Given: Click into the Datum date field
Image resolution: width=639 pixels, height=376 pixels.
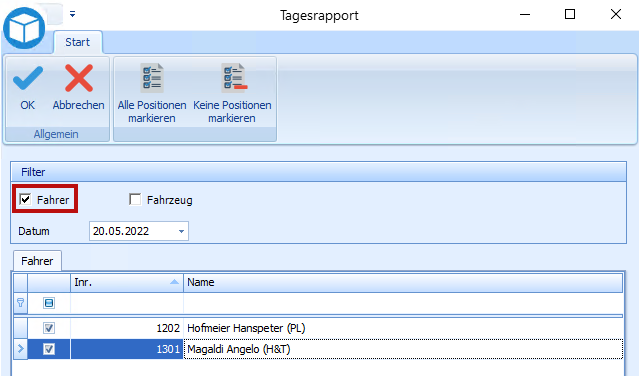Looking at the screenshot, I should [132, 231].
